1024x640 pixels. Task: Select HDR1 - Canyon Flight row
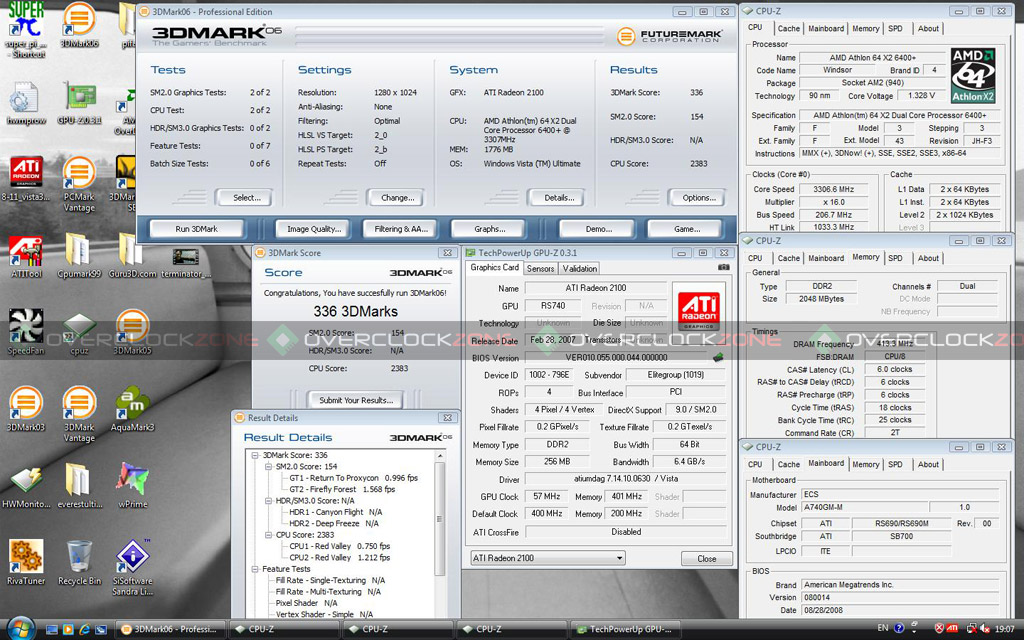pyautogui.click(x=336, y=512)
